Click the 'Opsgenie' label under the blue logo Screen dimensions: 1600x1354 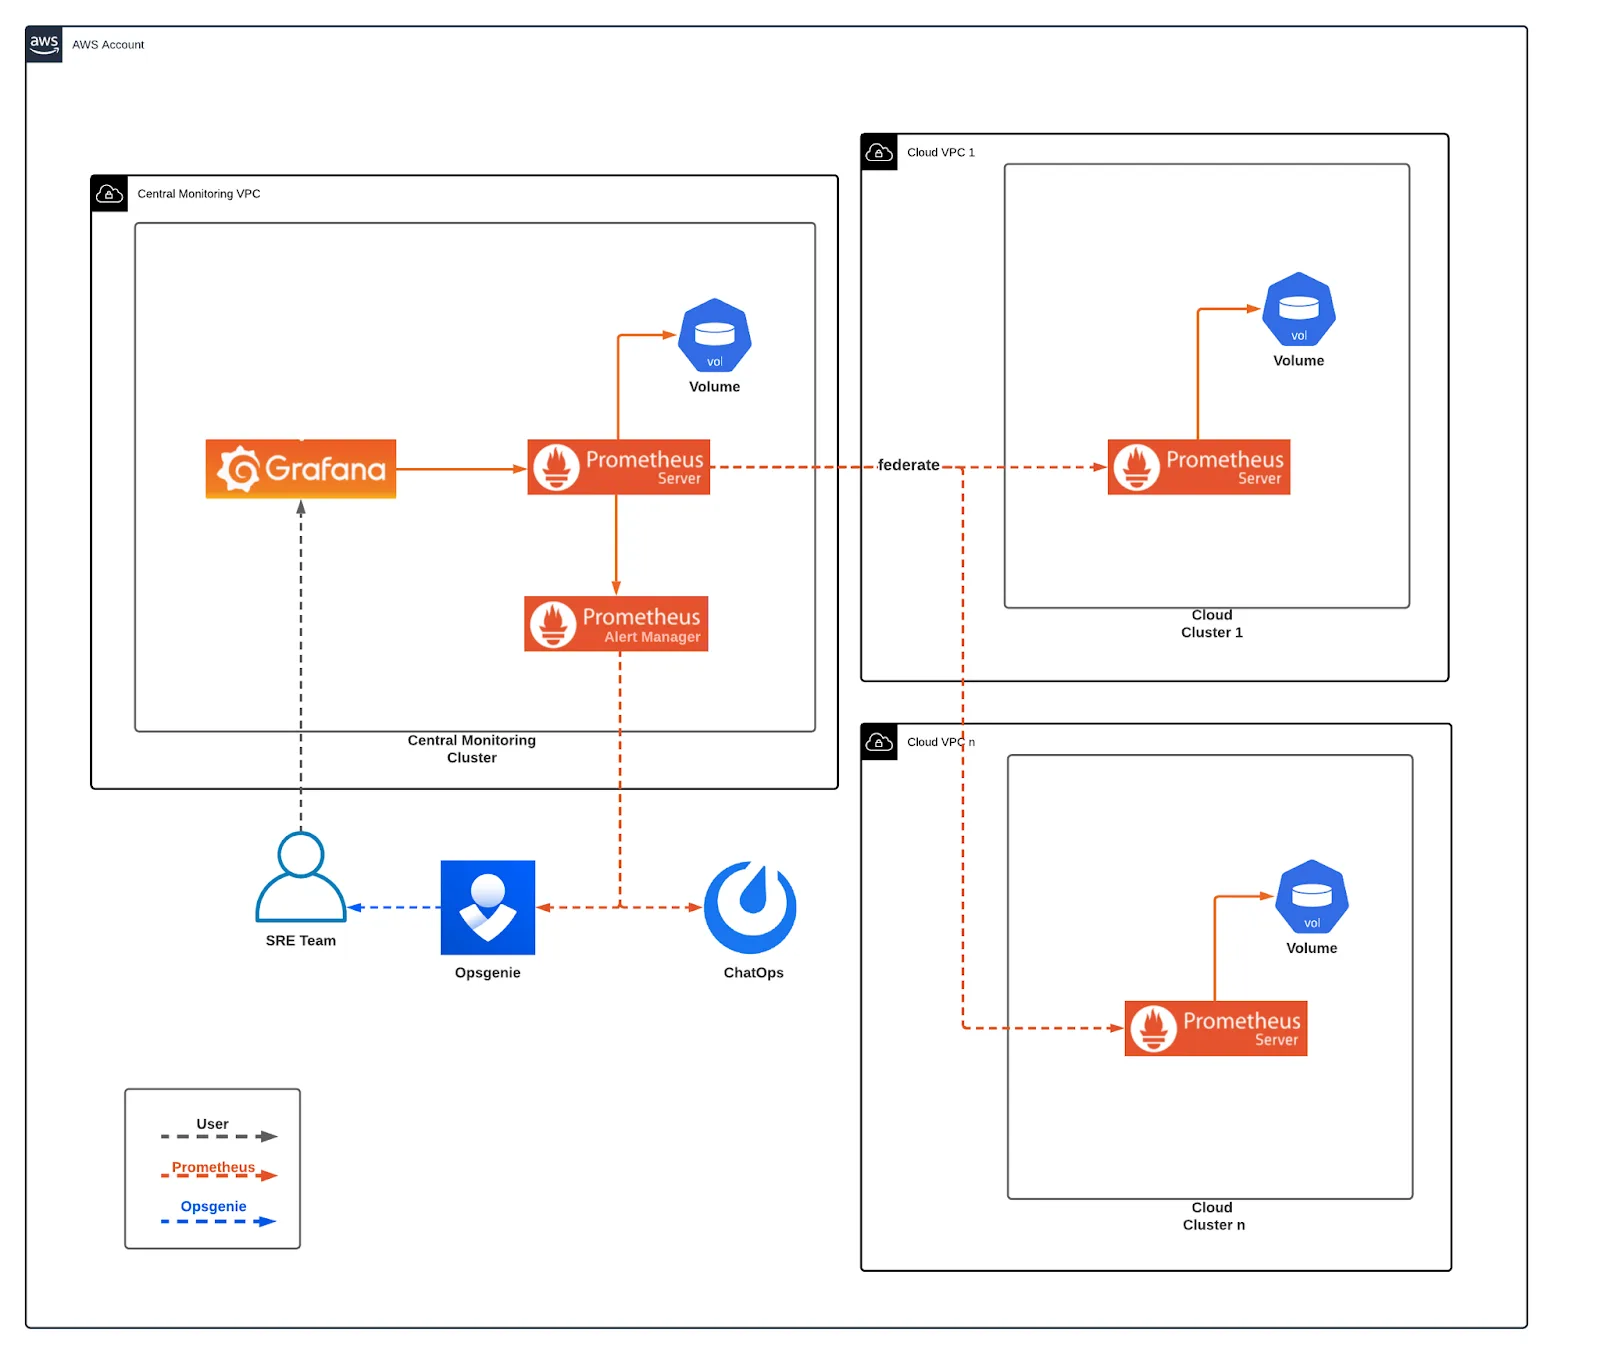(x=488, y=973)
